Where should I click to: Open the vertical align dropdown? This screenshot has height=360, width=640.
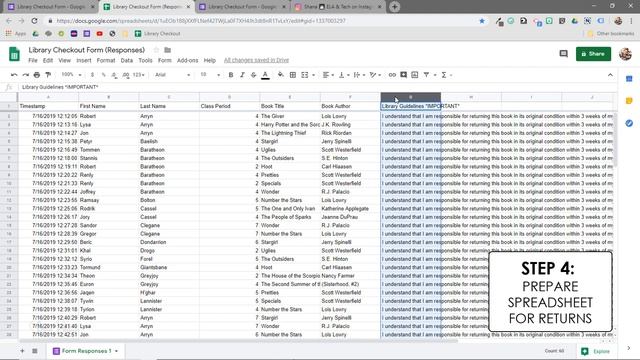(344, 75)
